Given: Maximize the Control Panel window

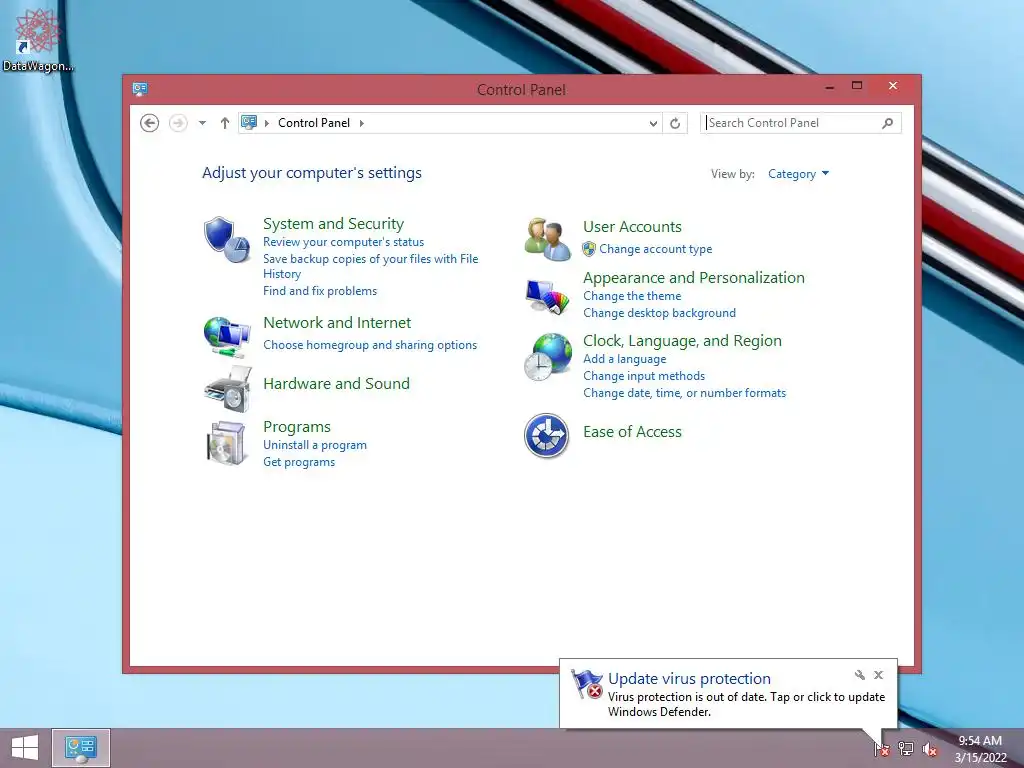Looking at the screenshot, I should 857,86.
